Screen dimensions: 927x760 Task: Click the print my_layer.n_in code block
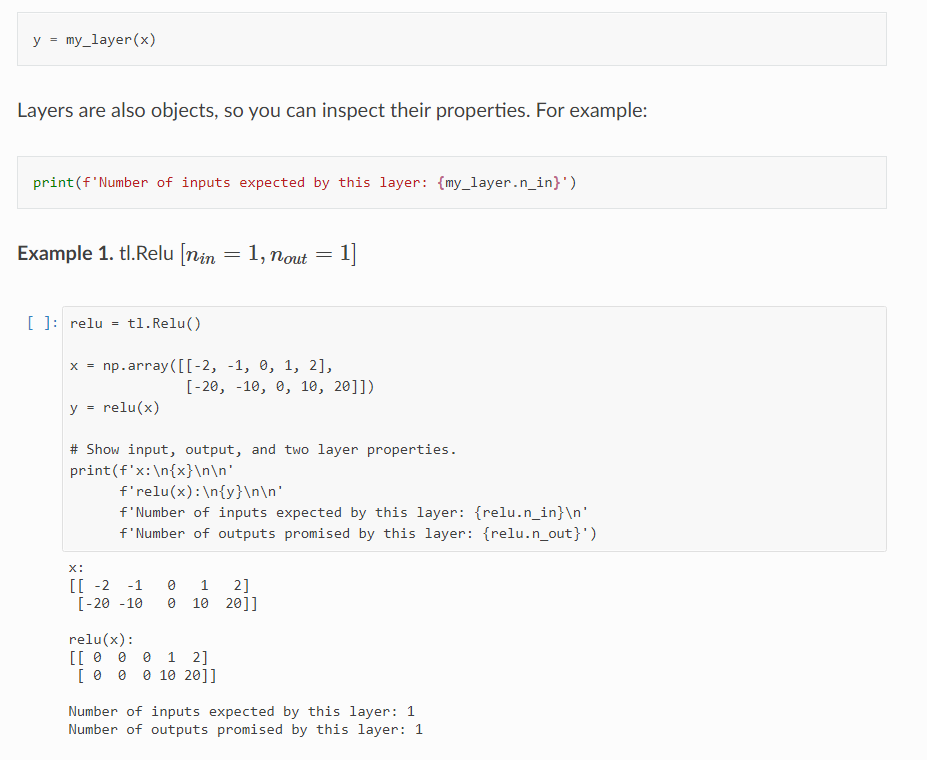(452, 183)
